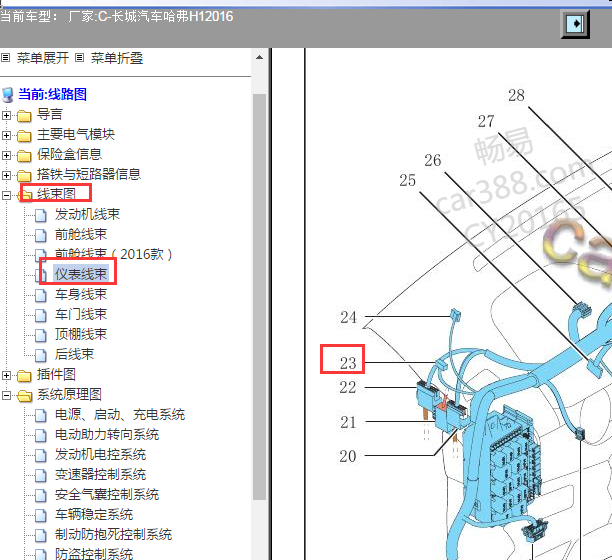This screenshot has height=560, width=612.
Task: Click the page icon beside 电源、启动、充电系统
Action: 41,416
